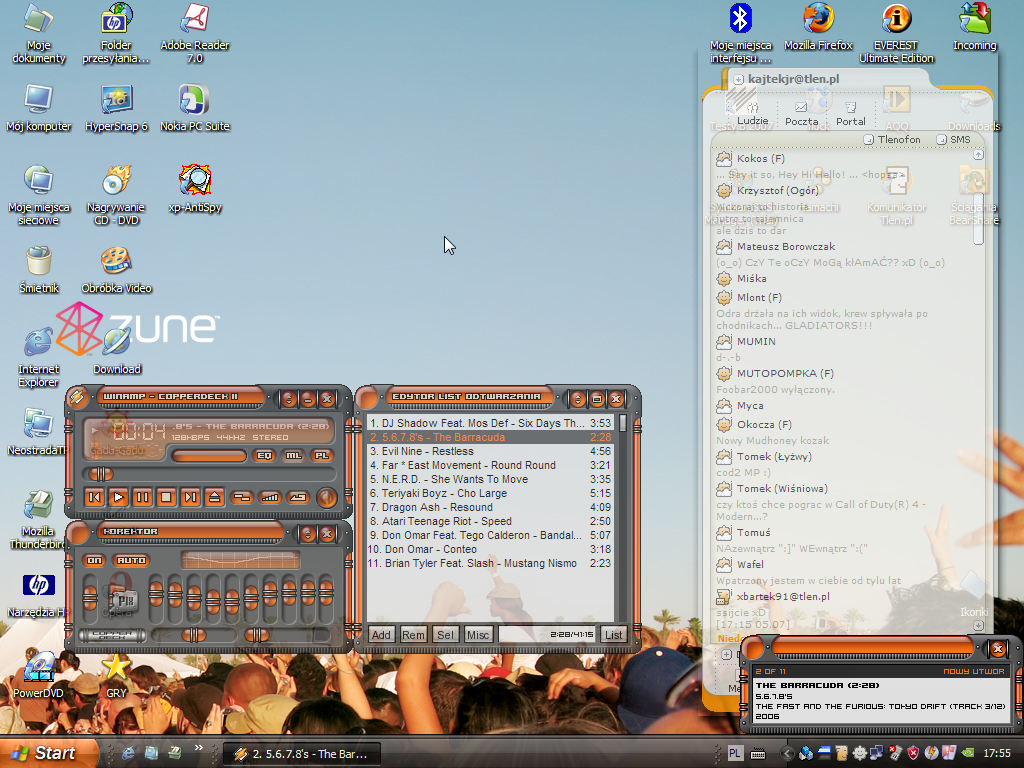Click the playlist editor scrollbar thumb

click(623, 423)
